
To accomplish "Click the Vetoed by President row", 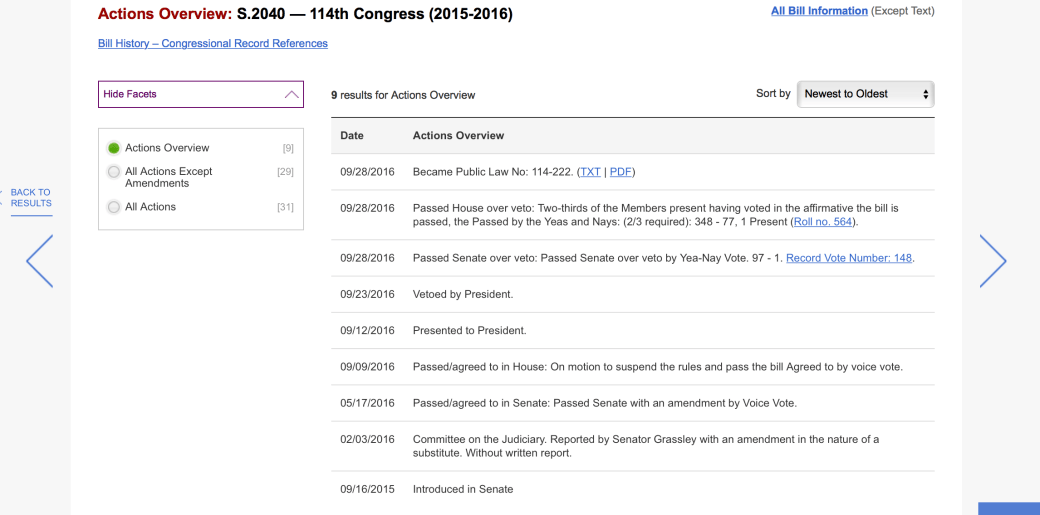I will [x=463, y=295].
